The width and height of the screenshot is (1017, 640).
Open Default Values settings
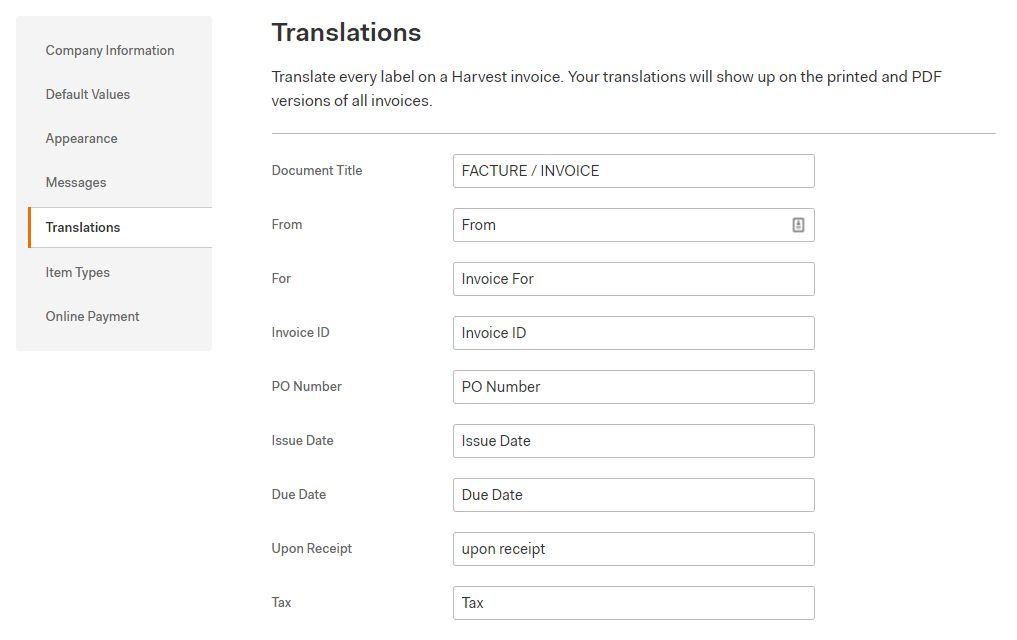point(87,94)
